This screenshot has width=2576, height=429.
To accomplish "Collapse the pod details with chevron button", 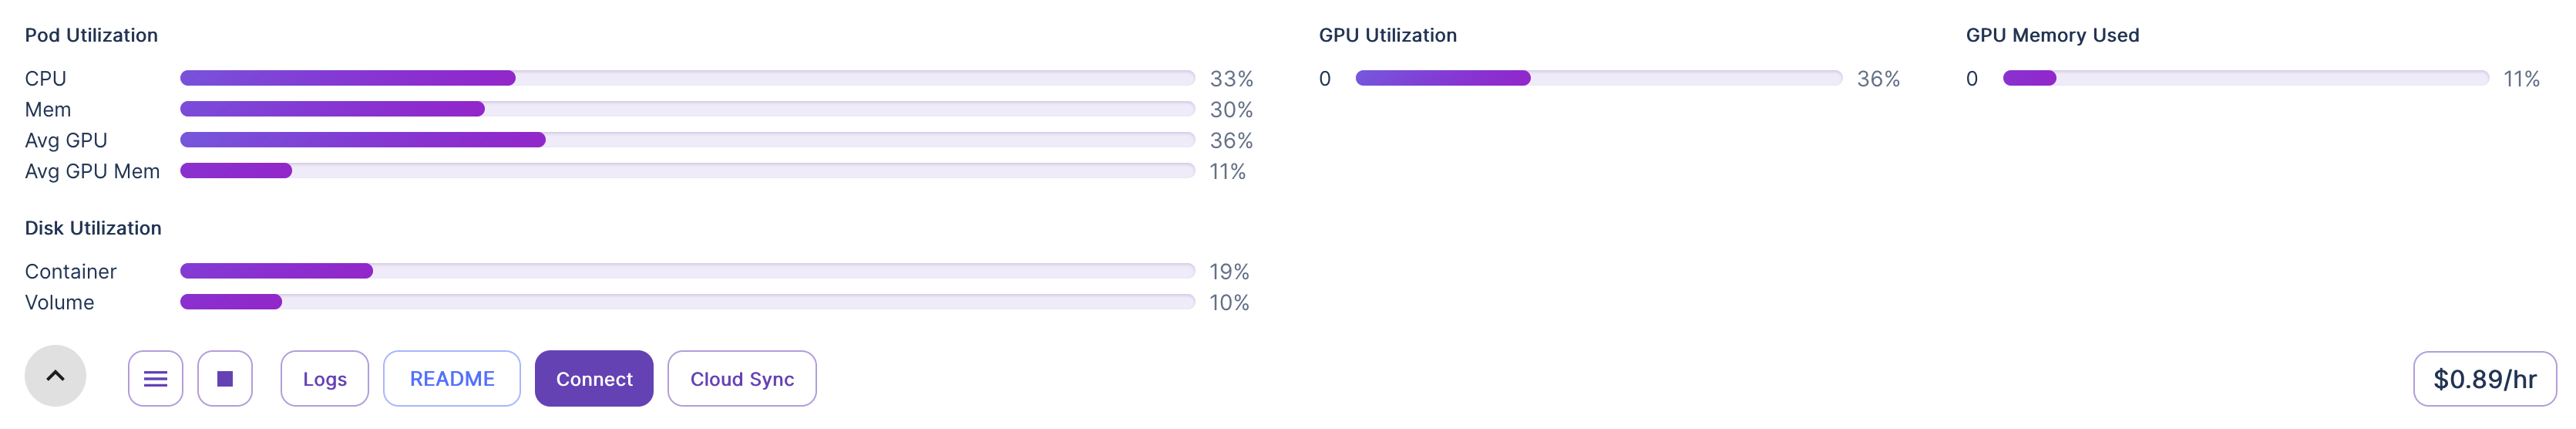I will [55, 376].
